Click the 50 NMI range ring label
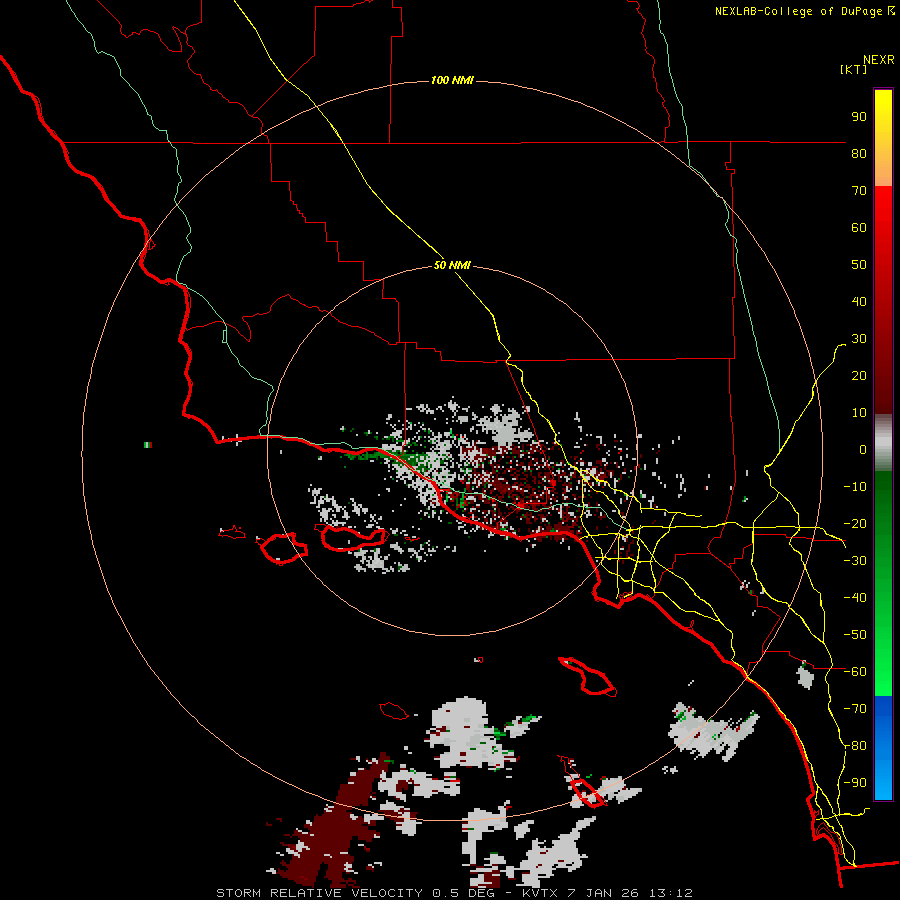This screenshot has height=900, width=900. 452,265
